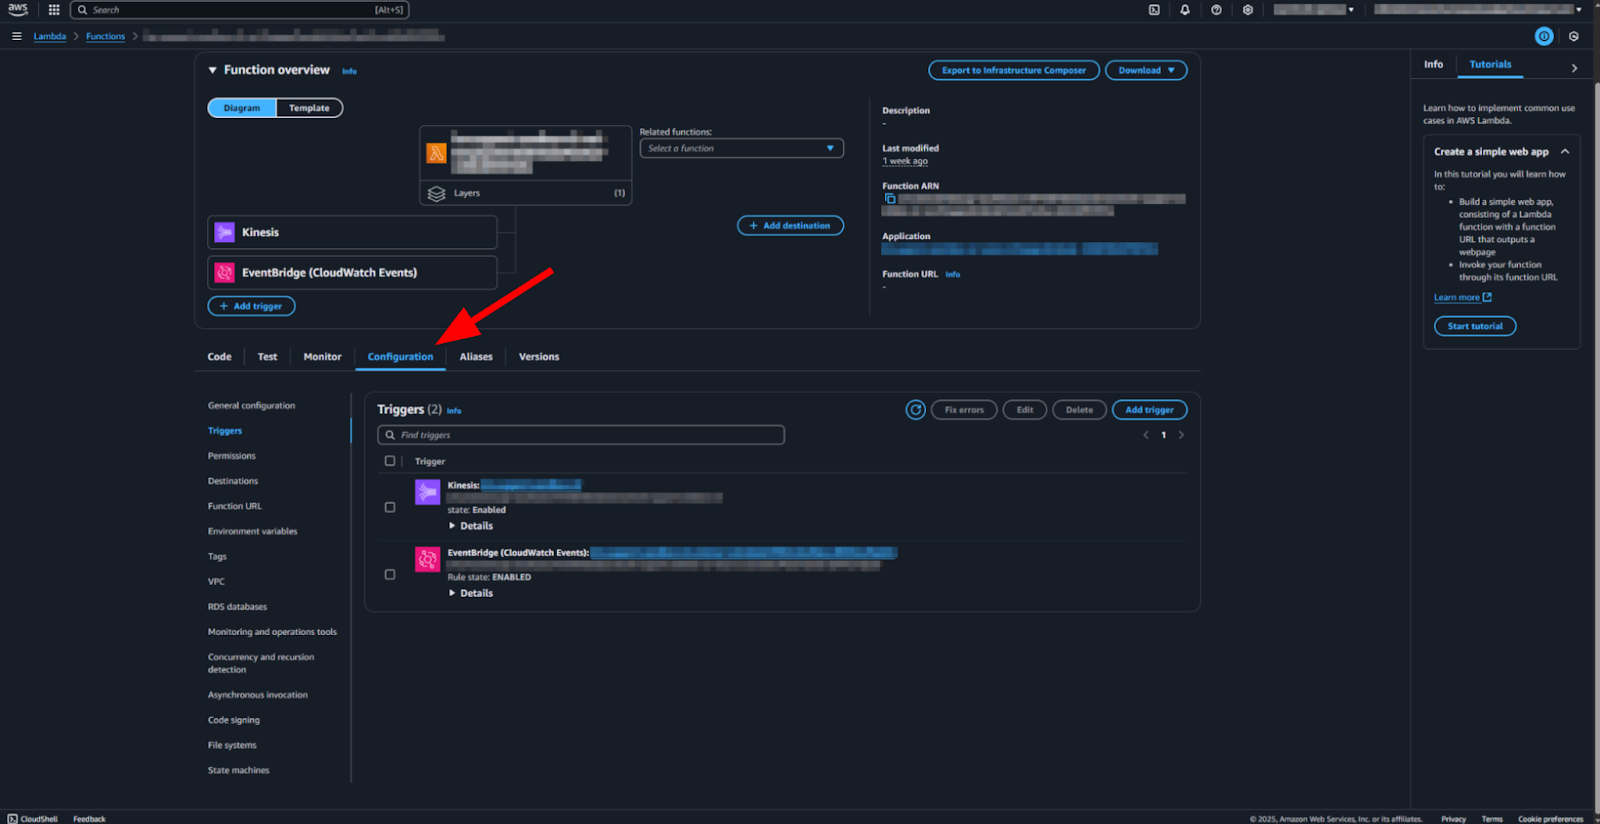
Task: Open the Related functions dropdown
Action: click(741, 148)
